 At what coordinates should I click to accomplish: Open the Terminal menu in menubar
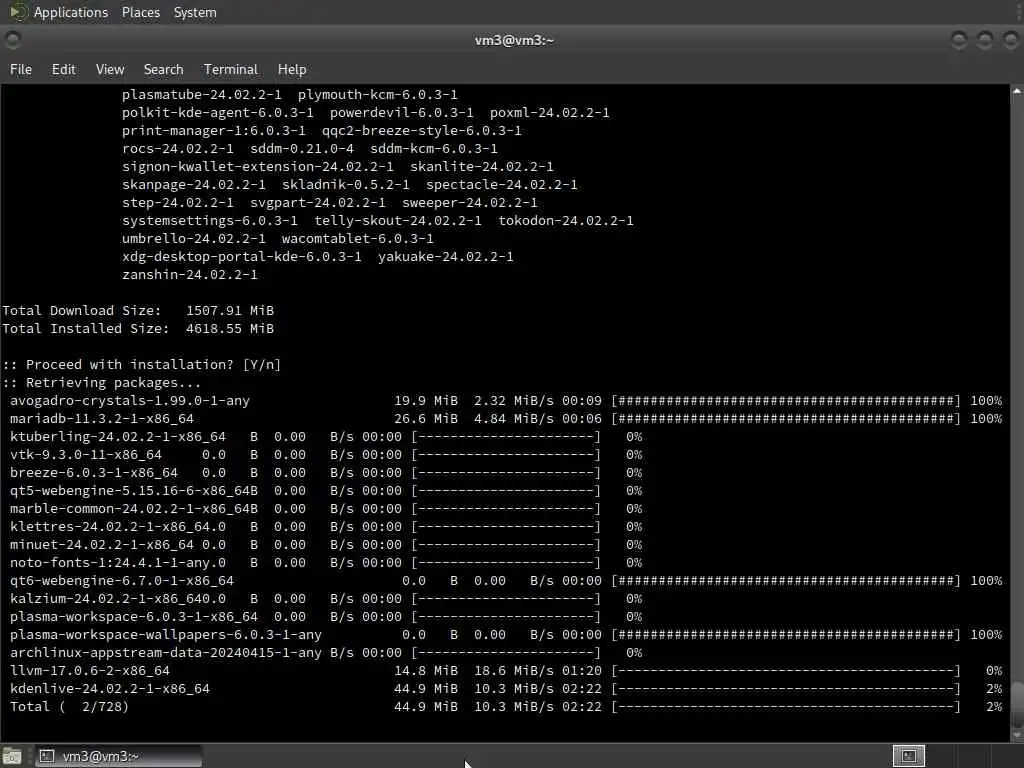tap(231, 69)
